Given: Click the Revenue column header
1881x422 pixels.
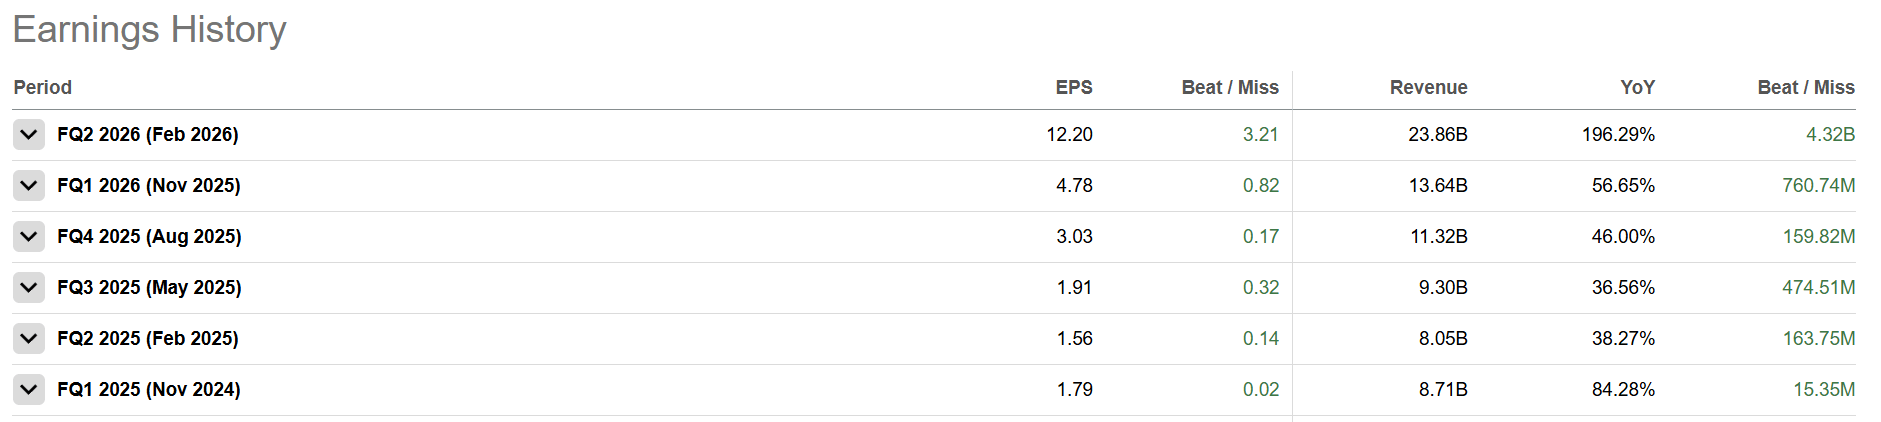Looking at the screenshot, I should click(1428, 87).
